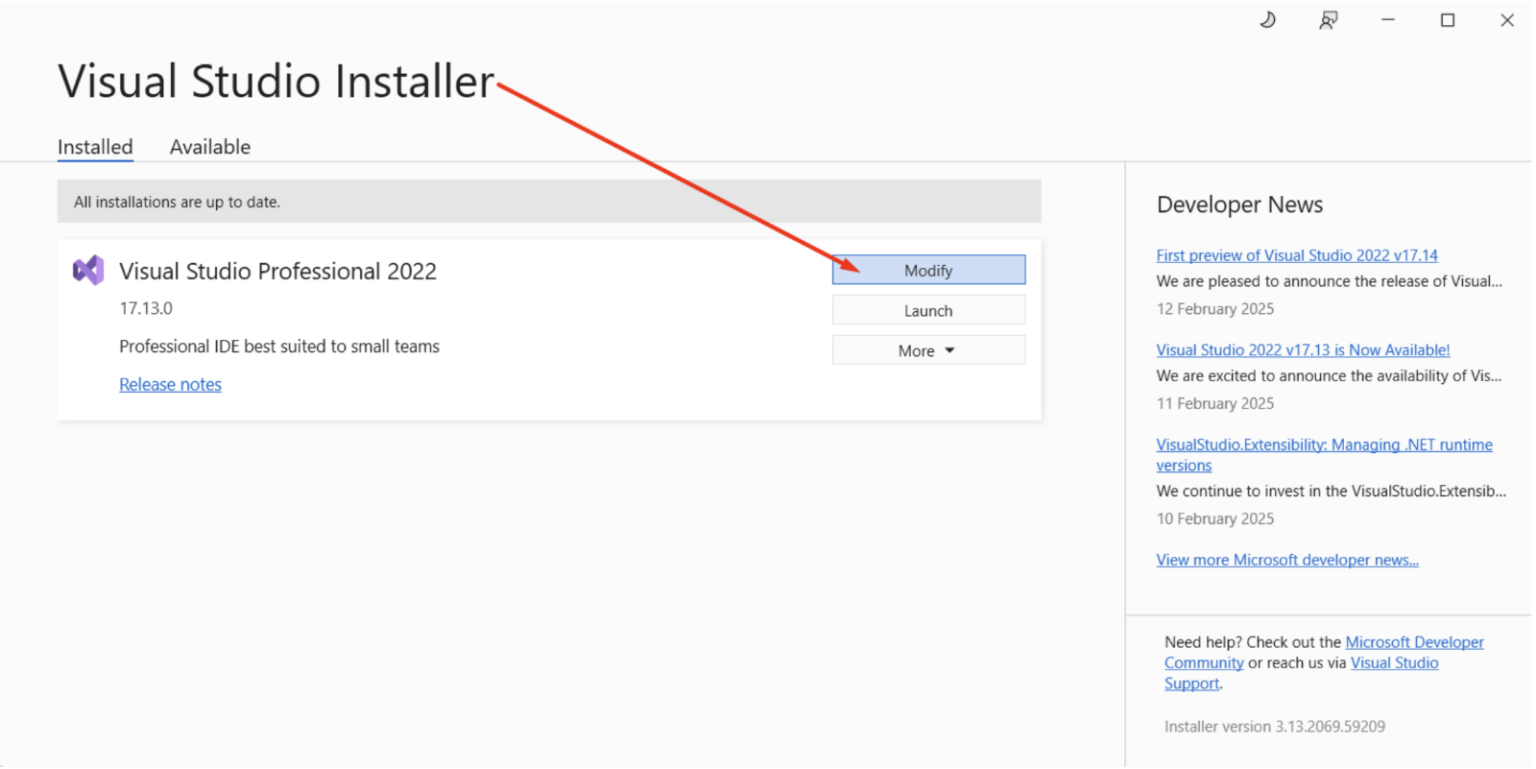This screenshot has width=1536, height=769.
Task: Click the installations up to date banner
Action: tap(549, 201)
